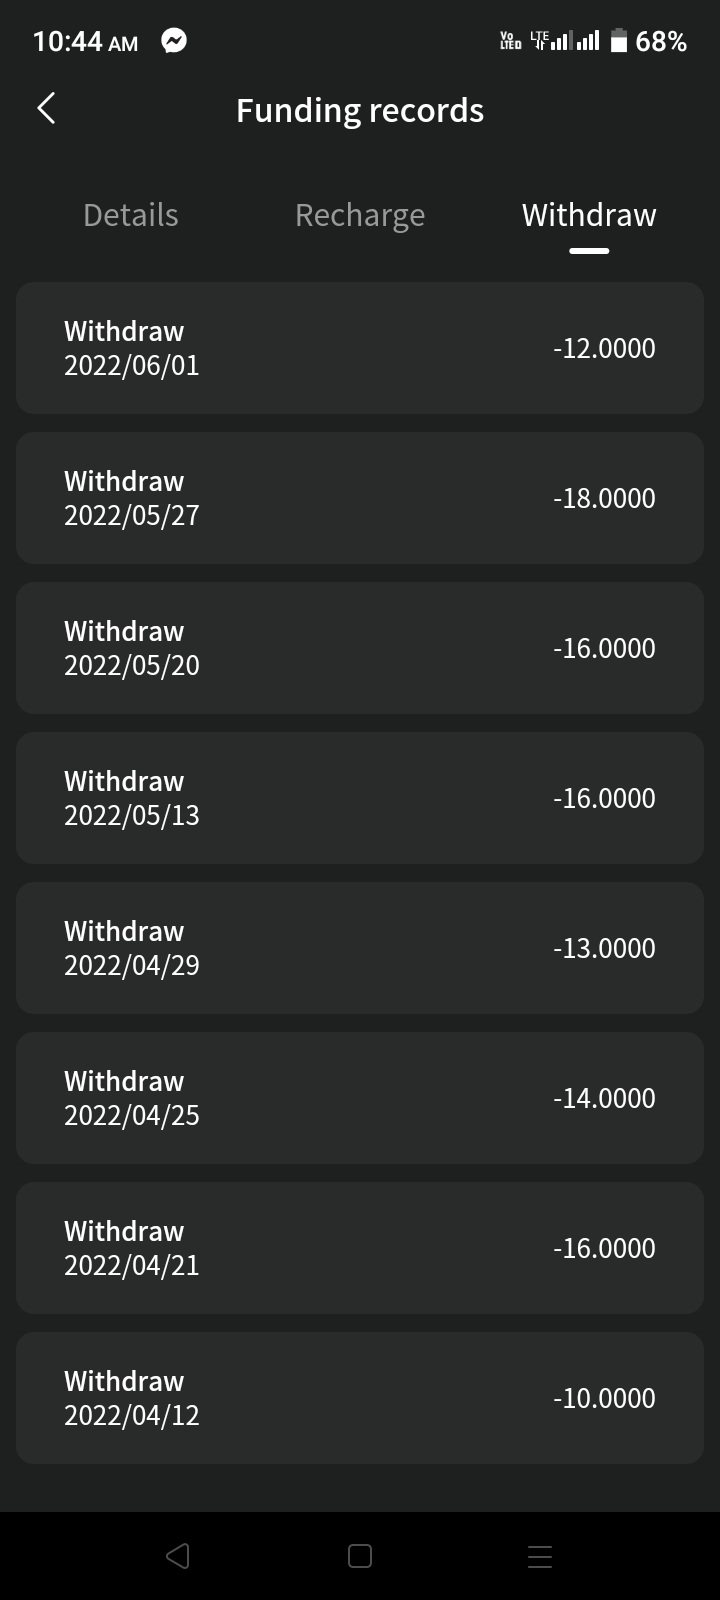Open the 2022/04/25 withdraw record

pos(360,1098)
